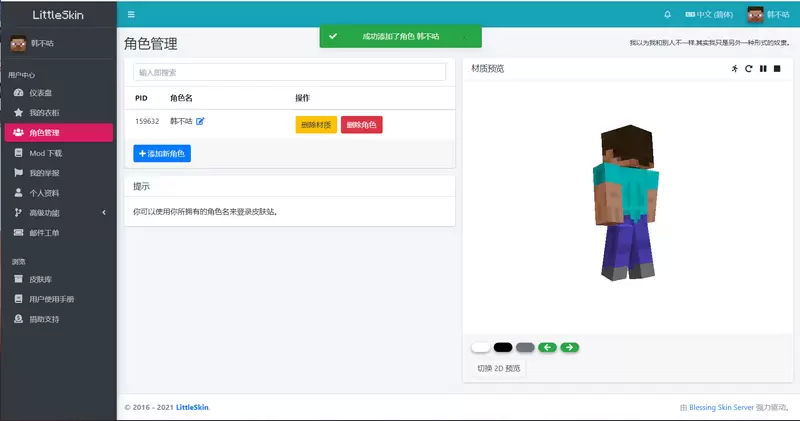The width and height of the screenshot is (800, 421).
Task: Click green right arrow background button
Action: (x=570, y=348)
